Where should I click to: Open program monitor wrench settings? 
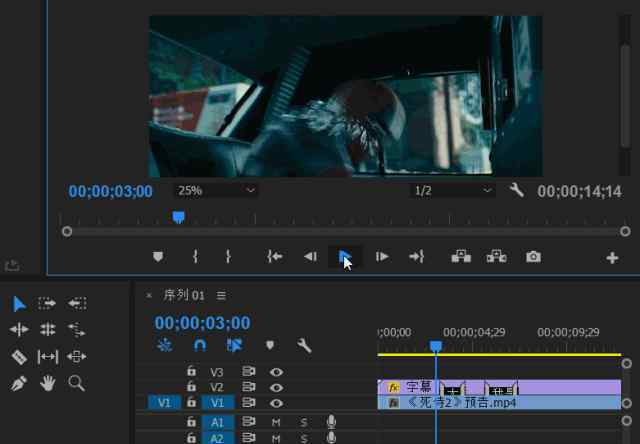[517, 190]
